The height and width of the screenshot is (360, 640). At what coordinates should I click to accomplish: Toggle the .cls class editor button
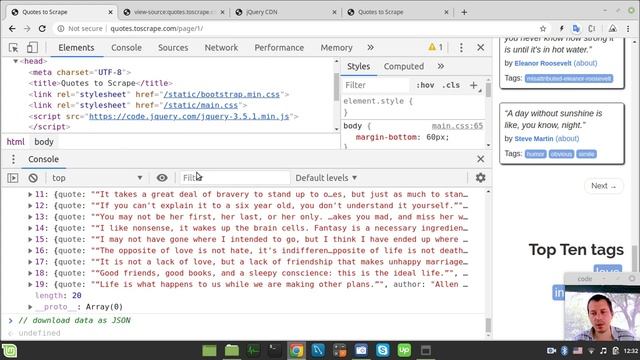[x=451, y=85]
